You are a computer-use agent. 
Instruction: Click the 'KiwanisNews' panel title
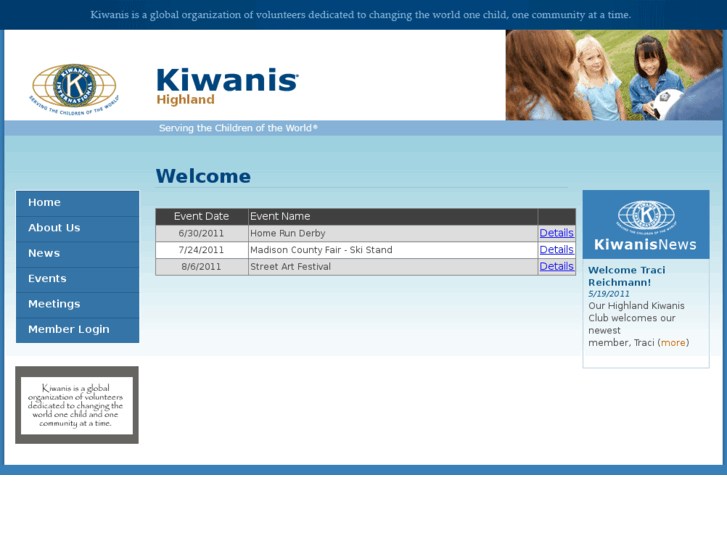[x=645, y=244]
